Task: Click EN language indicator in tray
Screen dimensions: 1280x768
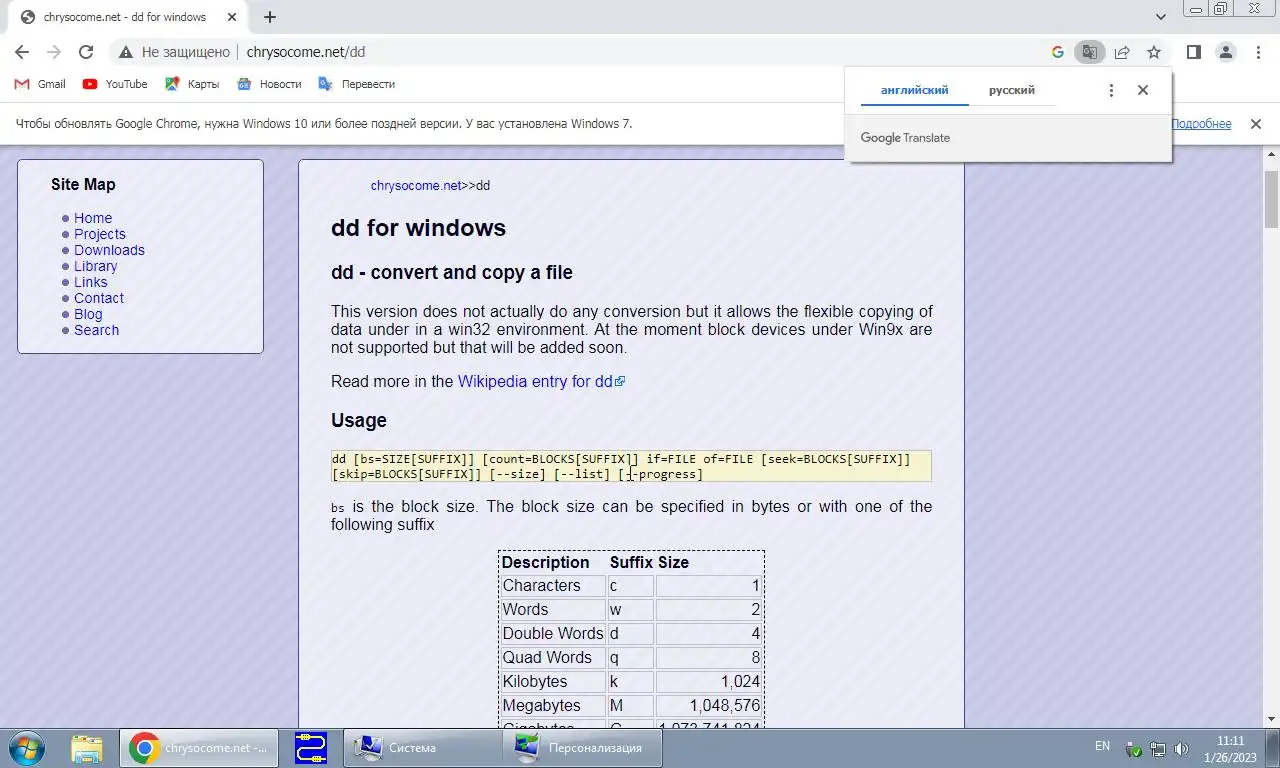Action: [1102, 746]
